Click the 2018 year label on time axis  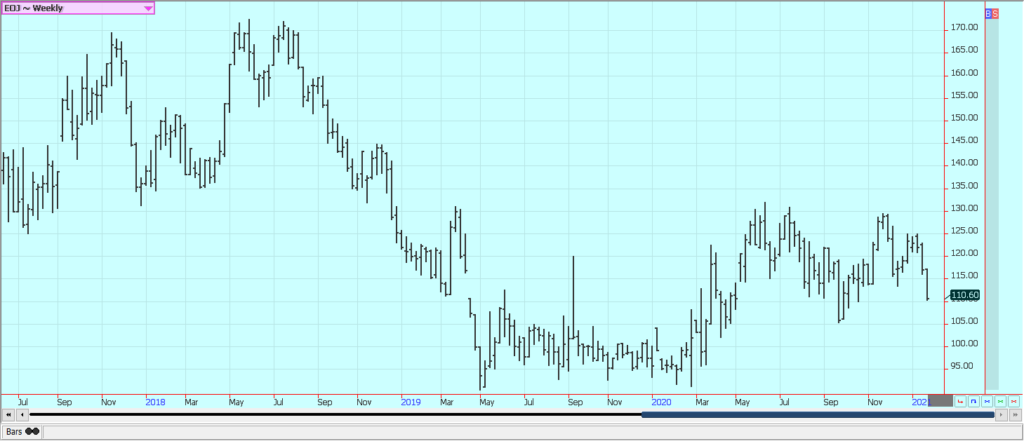coord(155,402)
